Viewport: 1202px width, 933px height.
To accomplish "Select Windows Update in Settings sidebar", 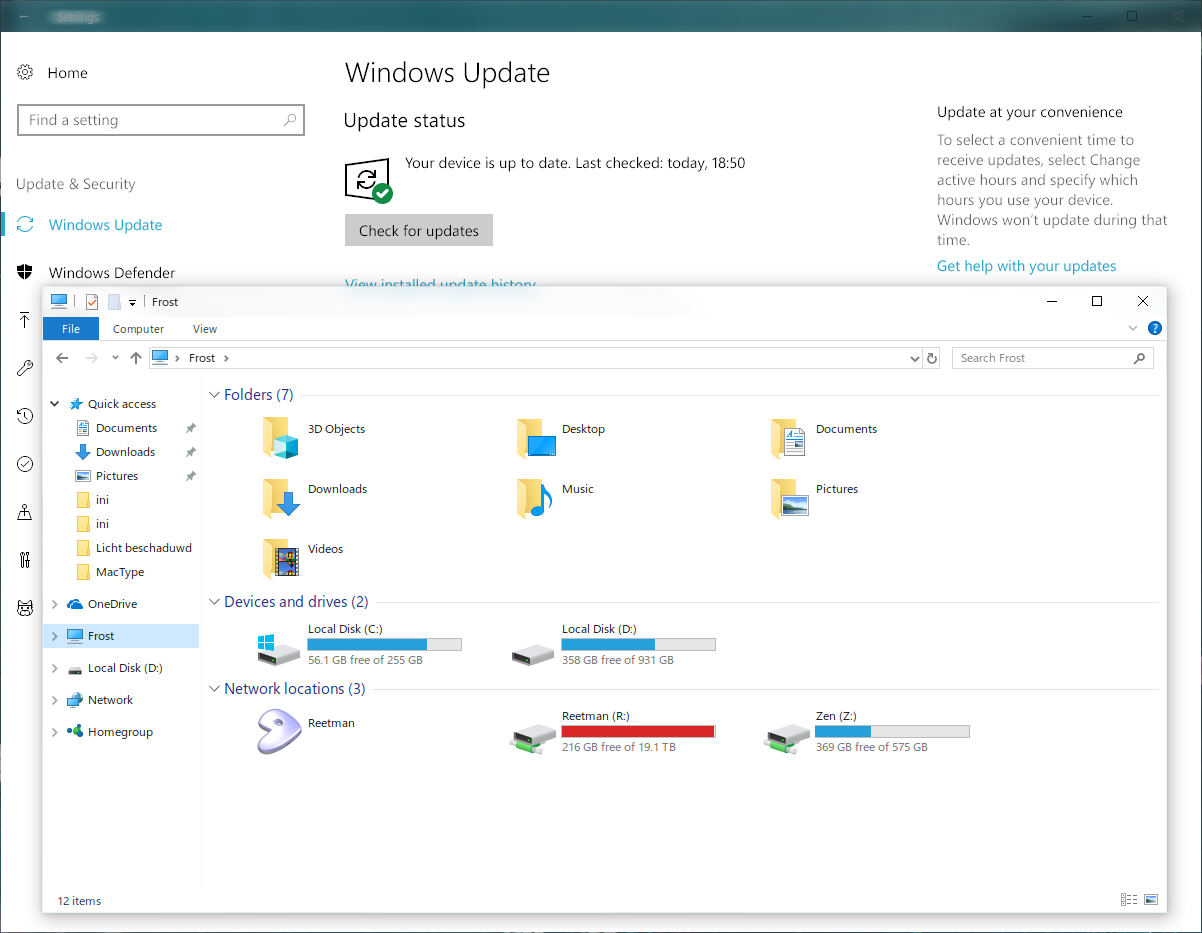I will (x=105, y=225).
